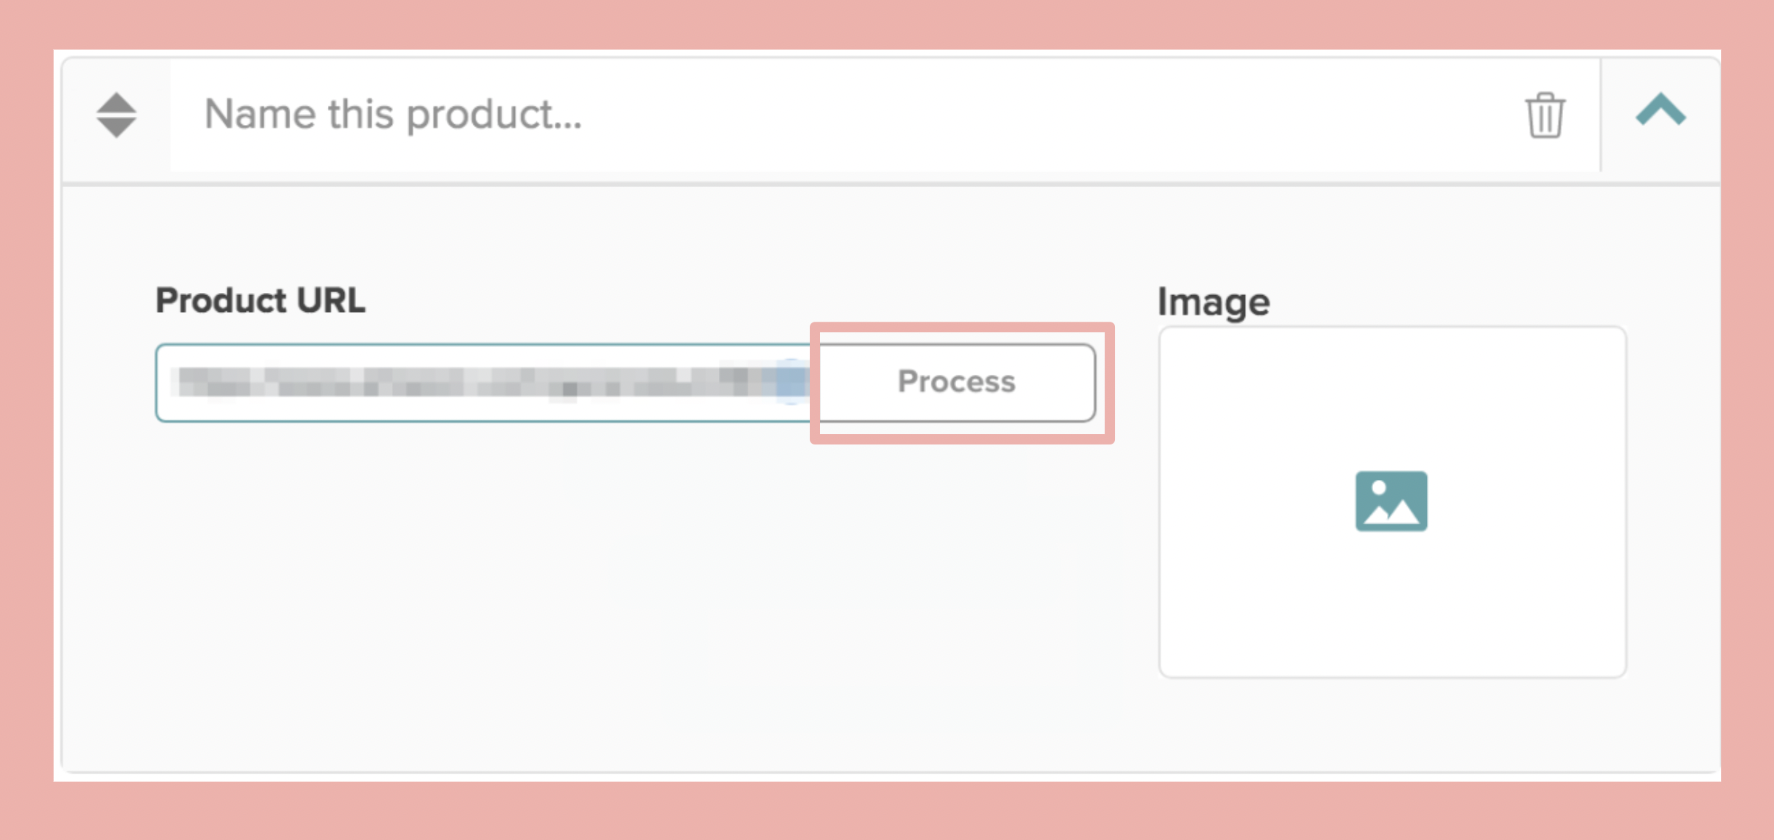
Task: Click the up arrow of the reorder handle
Action: (116, 102)
